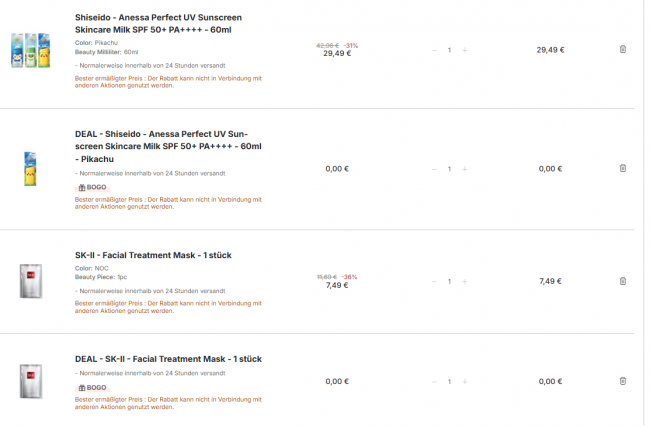Increase quantity of DEAL Anessa Pikachu item

click(x=465, y=169)
